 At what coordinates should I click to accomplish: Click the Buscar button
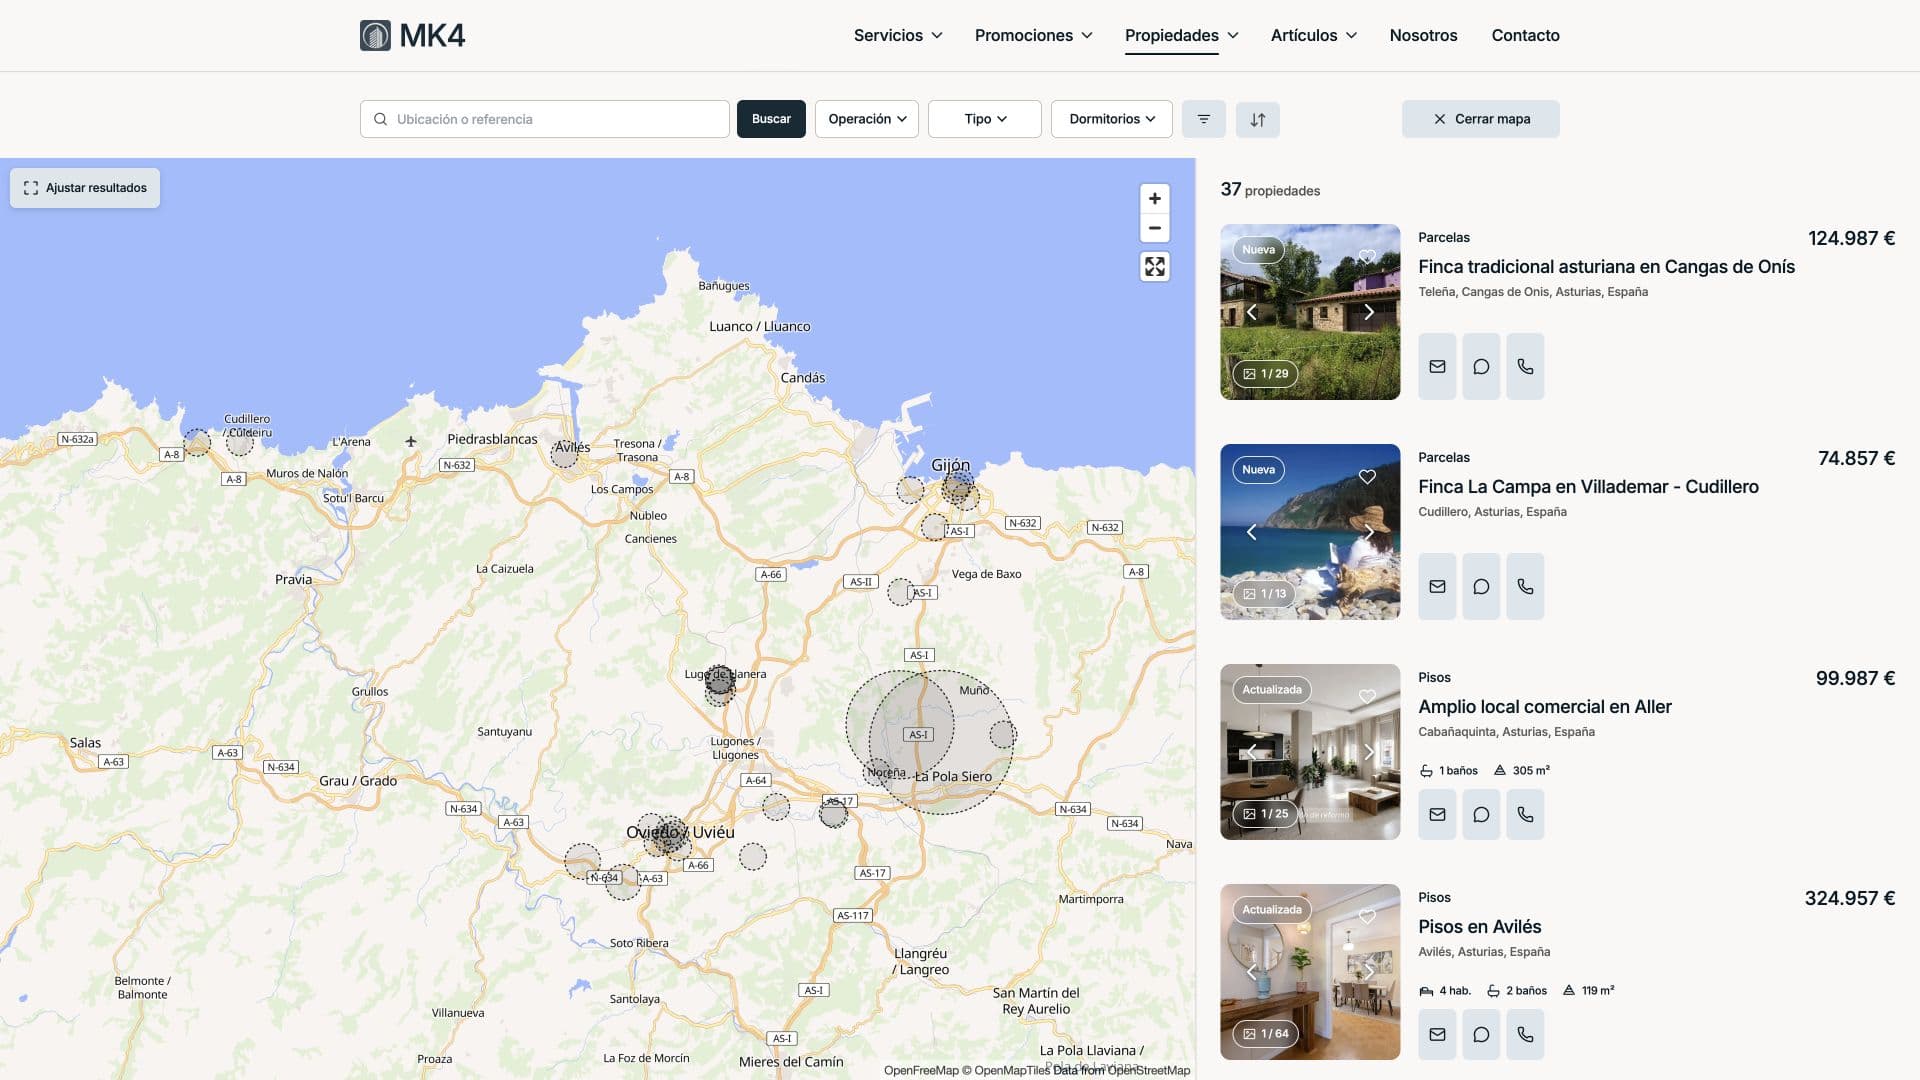771,119
